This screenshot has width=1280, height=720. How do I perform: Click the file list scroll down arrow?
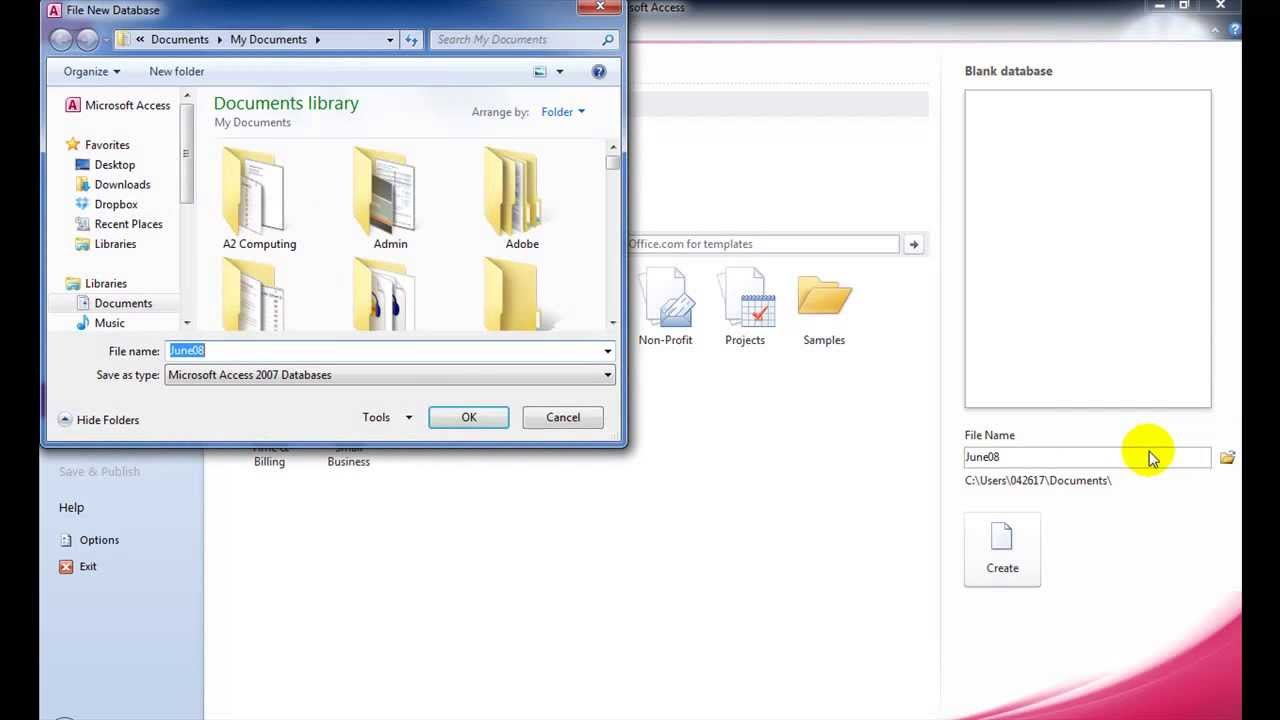(x=613, y=322)
